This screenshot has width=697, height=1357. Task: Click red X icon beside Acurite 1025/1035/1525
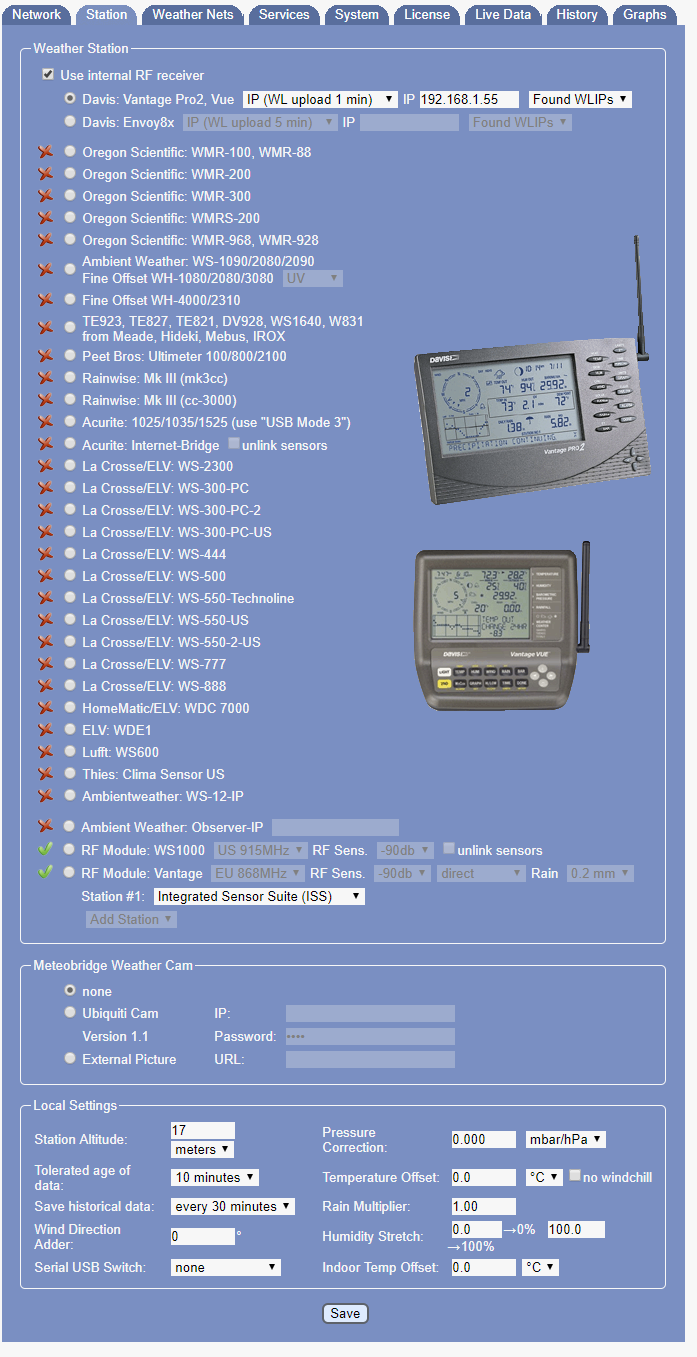45,422
